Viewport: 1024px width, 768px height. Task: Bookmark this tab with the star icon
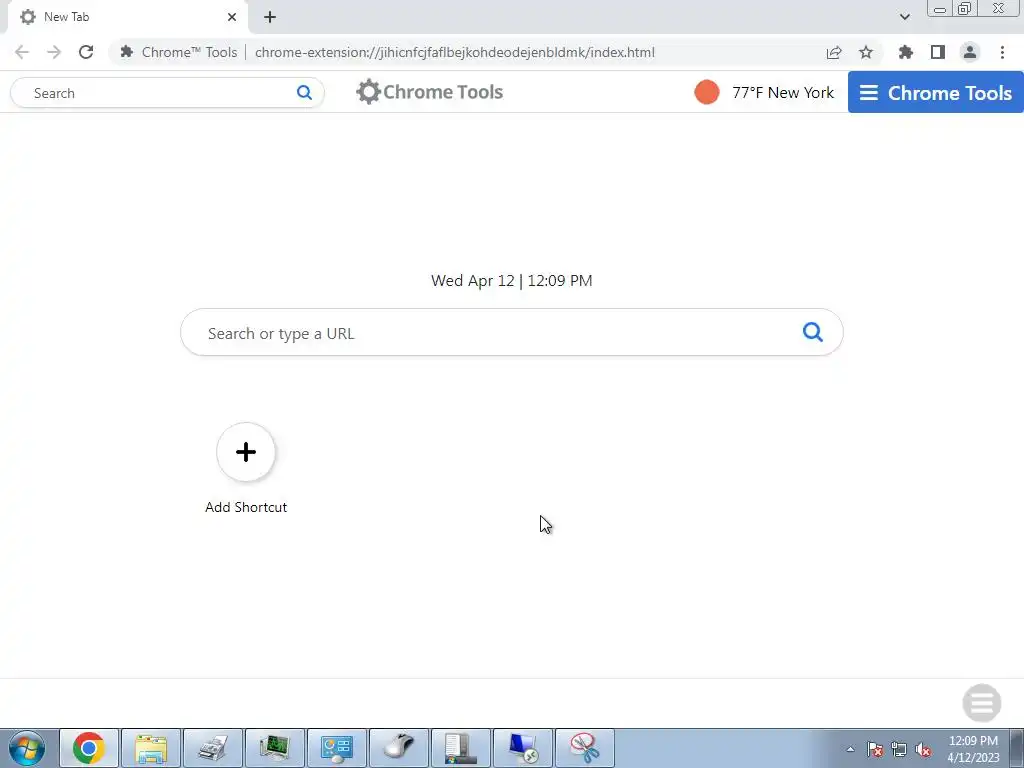866,52
